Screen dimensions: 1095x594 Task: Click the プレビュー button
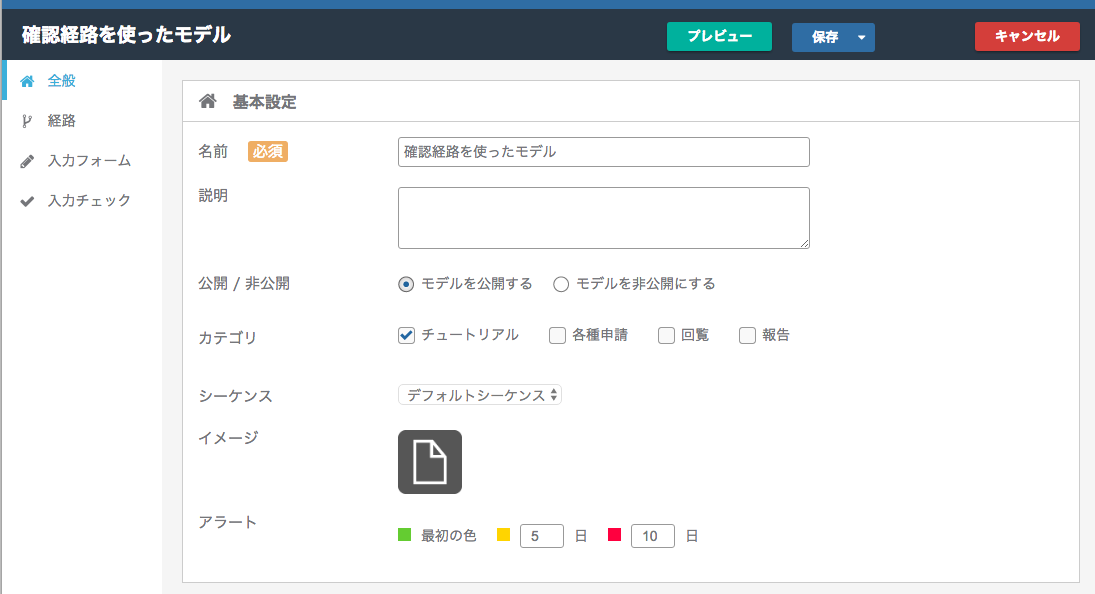[719, 36]
